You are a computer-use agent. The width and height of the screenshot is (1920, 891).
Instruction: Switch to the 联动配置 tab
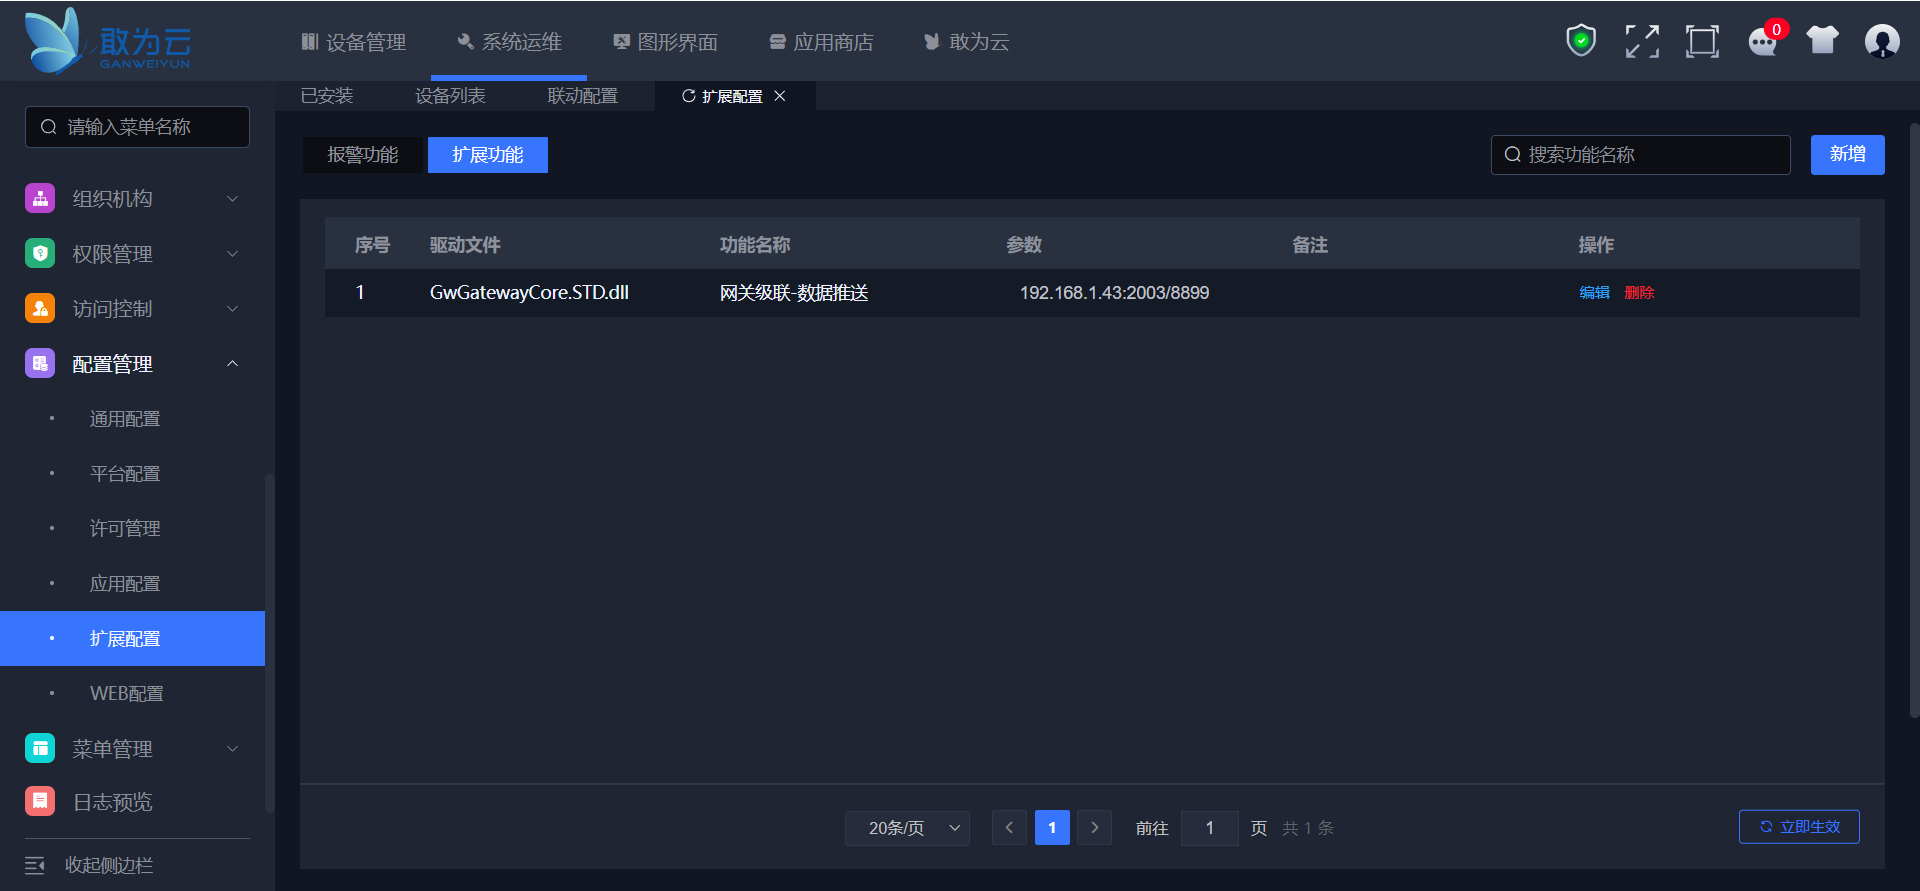(x=583, y=96)
